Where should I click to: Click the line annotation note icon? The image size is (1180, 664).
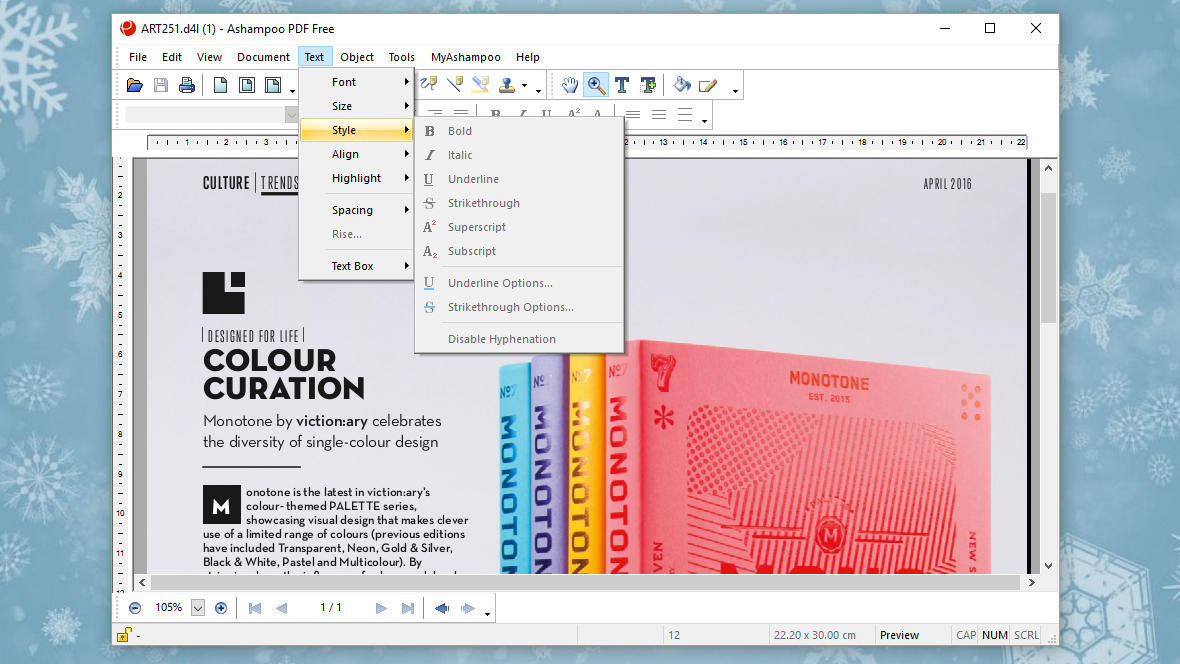click(x=455, y=84)
